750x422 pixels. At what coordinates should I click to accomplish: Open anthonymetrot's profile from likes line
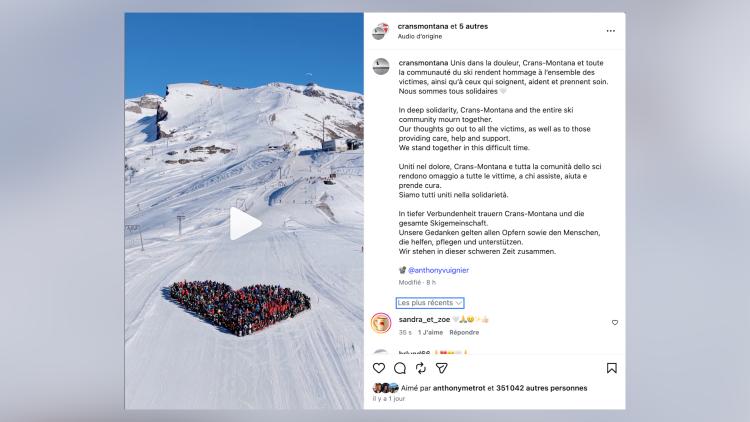[459, 388]
